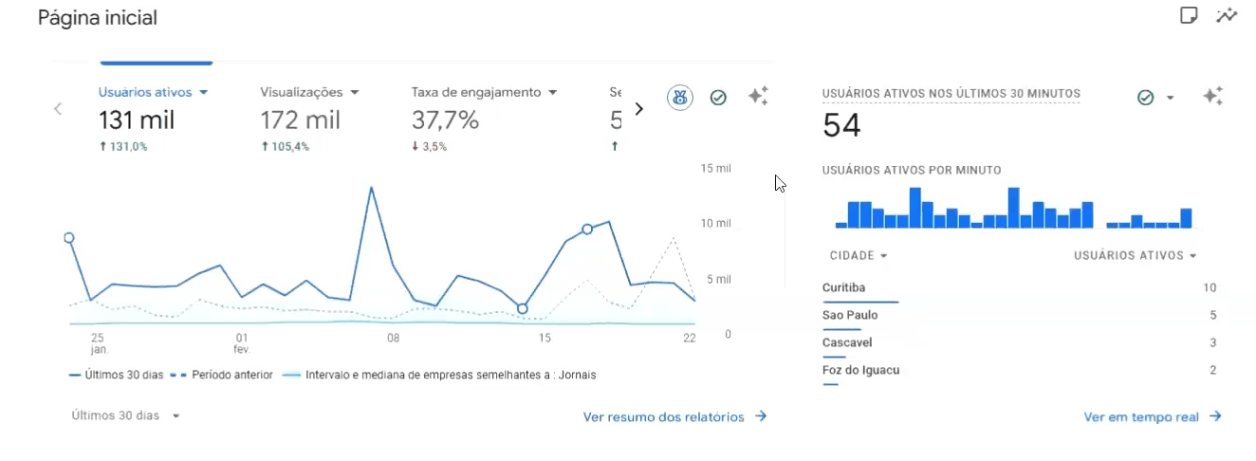Viewport: 1256px width, 461px height.
Task: Open insights sparkle icon in realtime card
Action: (1212, 96)
